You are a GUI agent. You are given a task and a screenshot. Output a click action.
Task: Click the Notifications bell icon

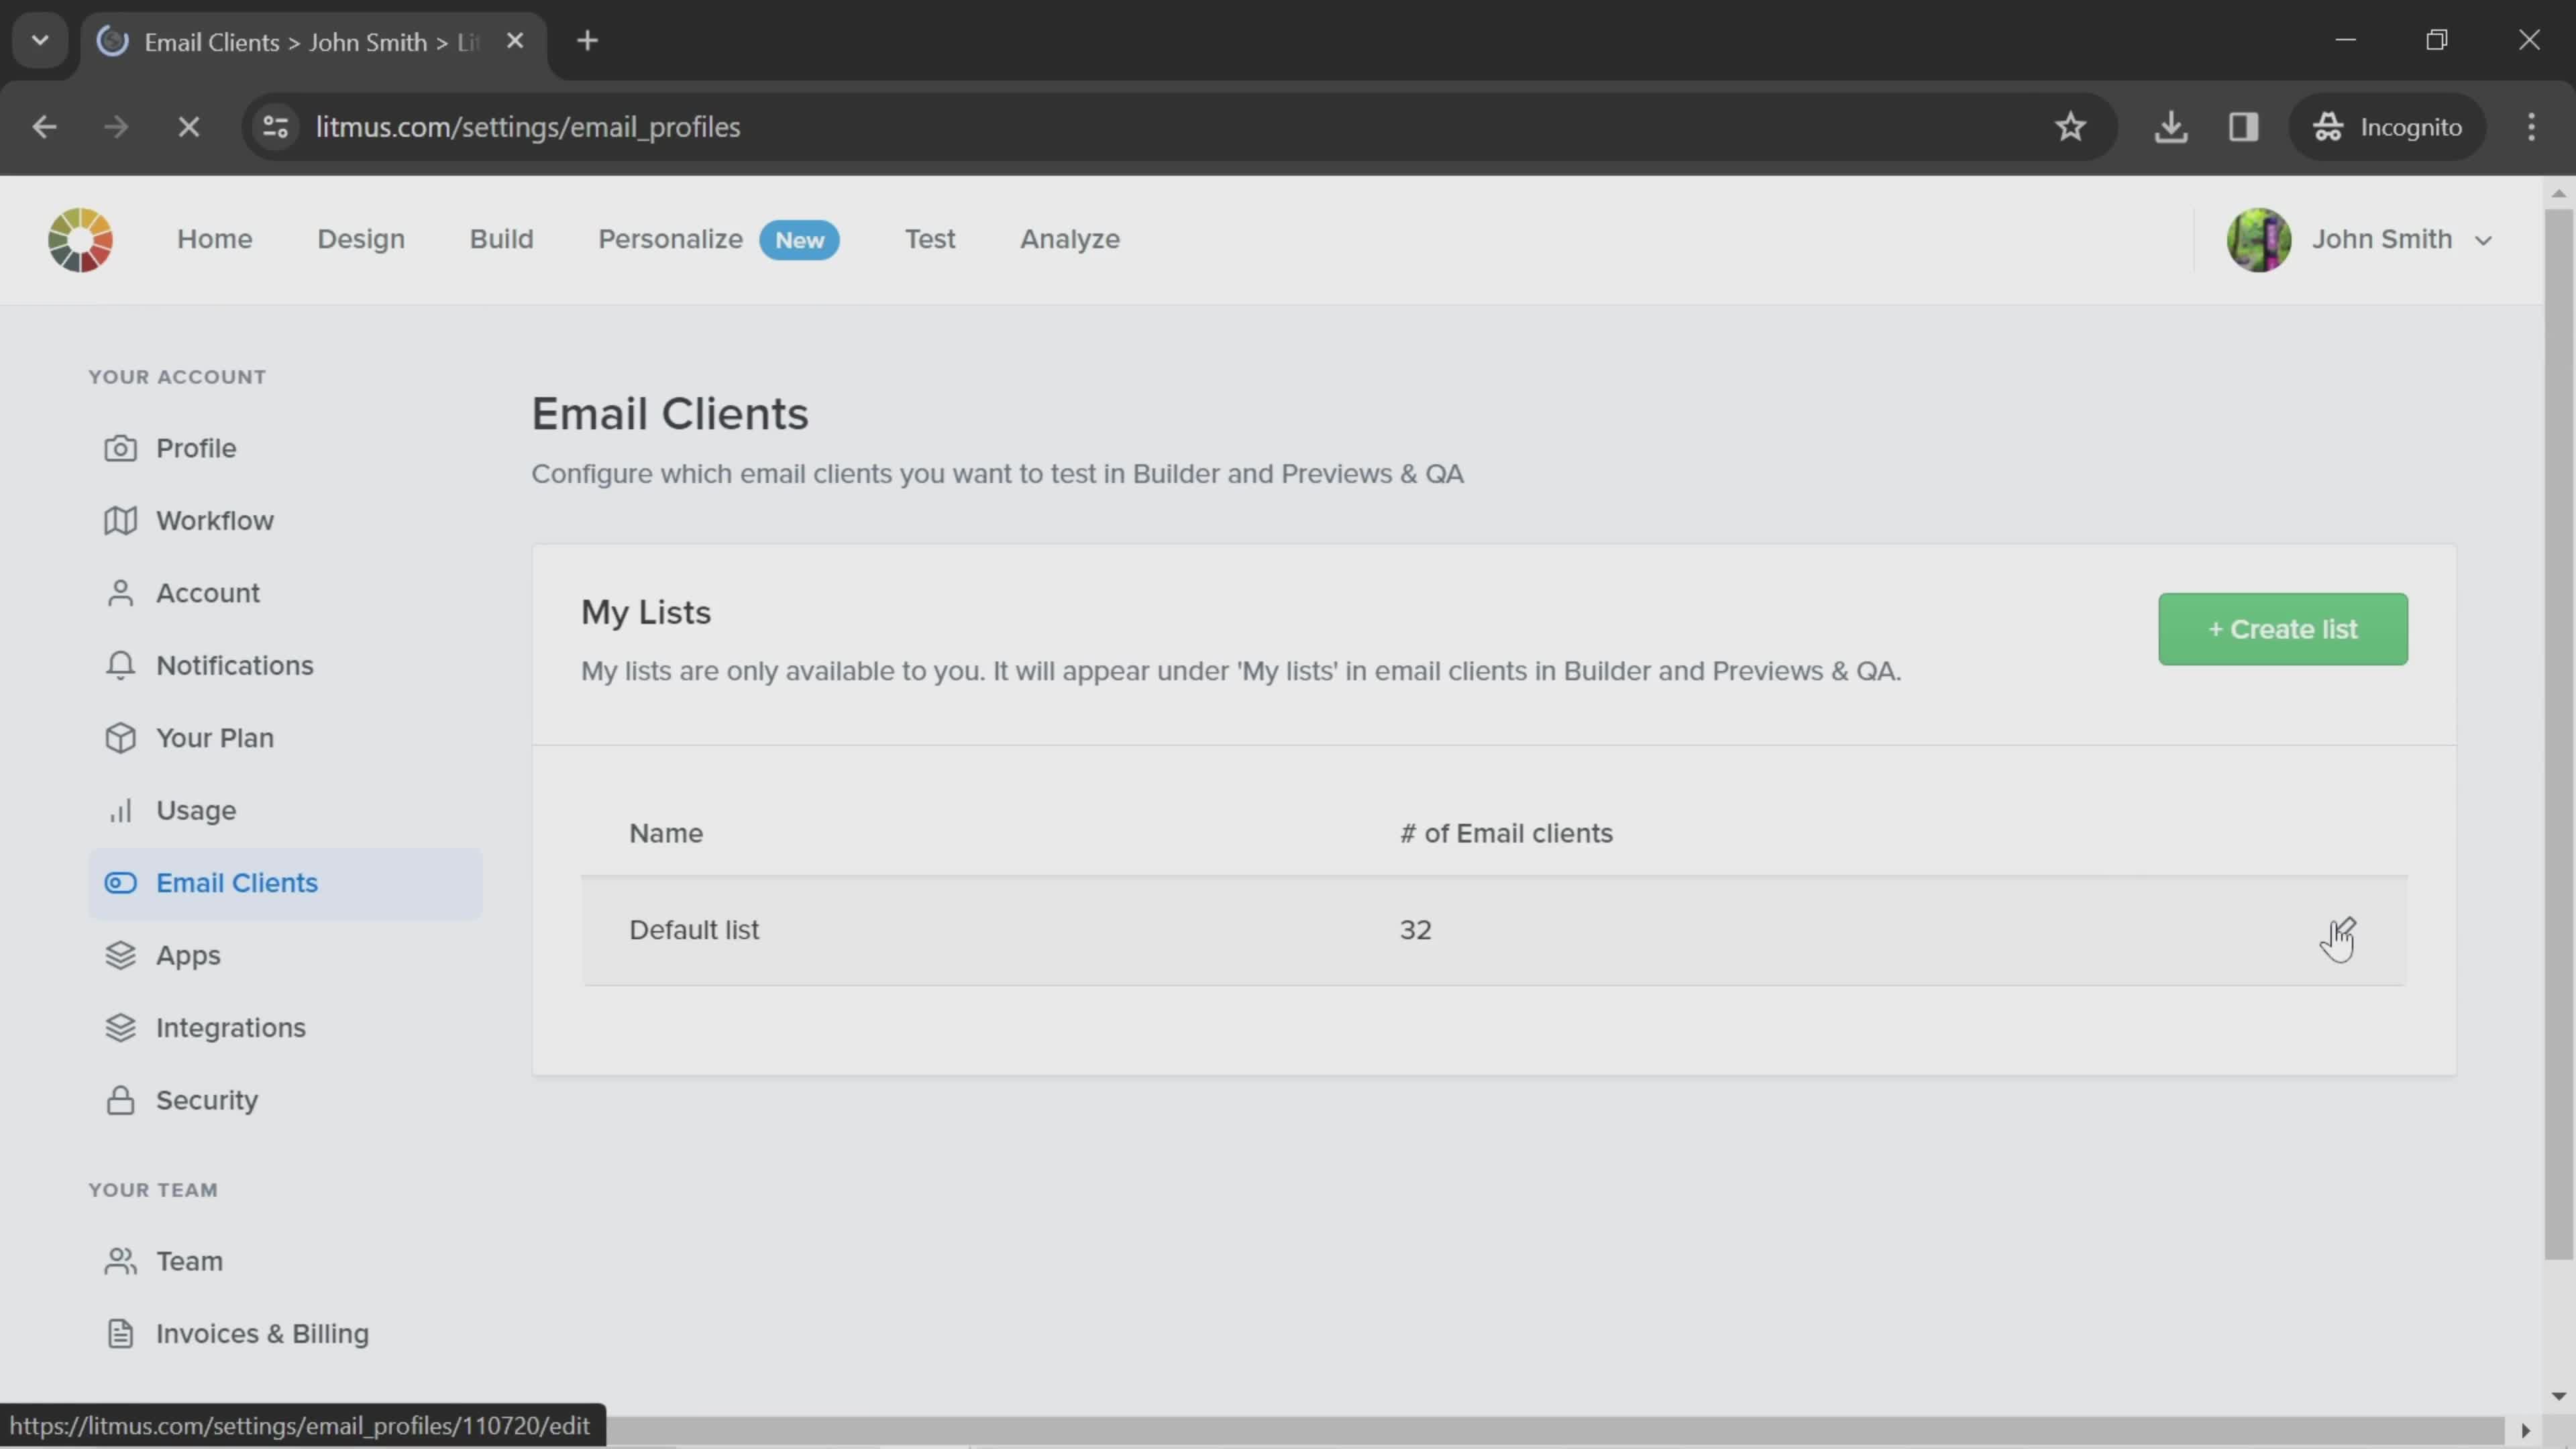(120, 667)
